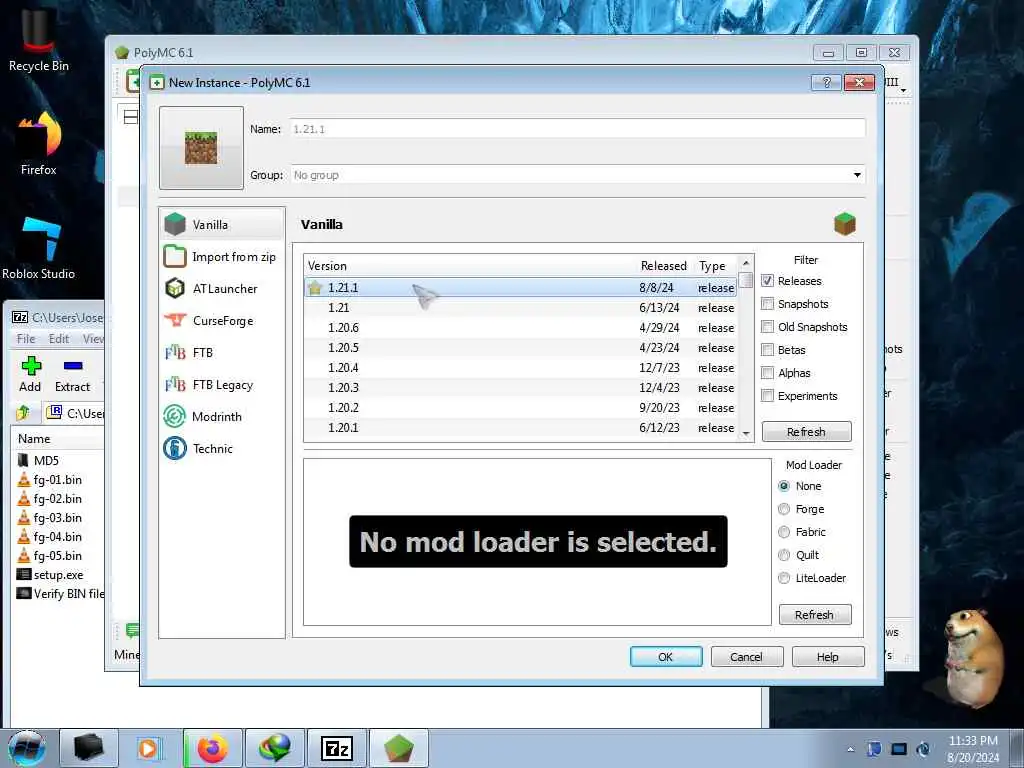Open Roblox Studio desktop shortcut
The height and width of the screenshot is (768, 1024).
39,248
